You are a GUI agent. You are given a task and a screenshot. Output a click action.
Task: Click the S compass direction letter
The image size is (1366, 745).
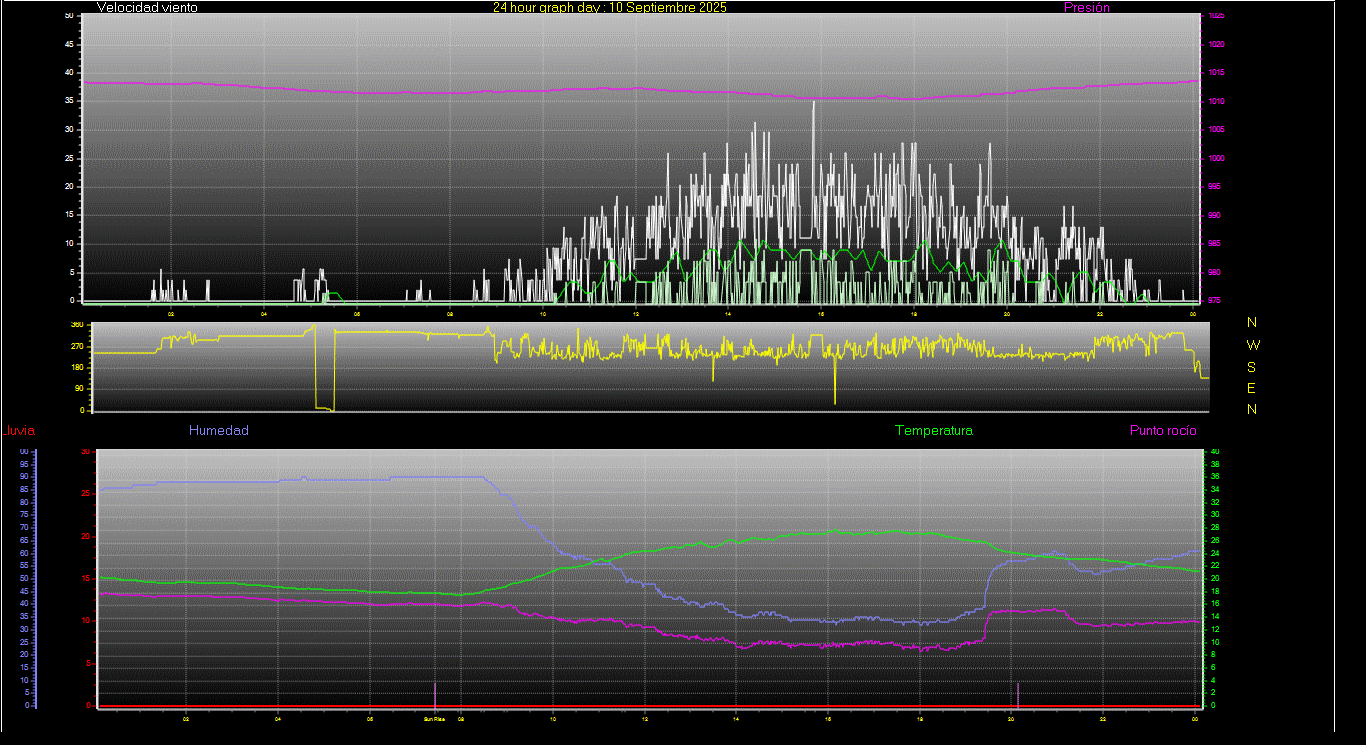click(1252, 367)
